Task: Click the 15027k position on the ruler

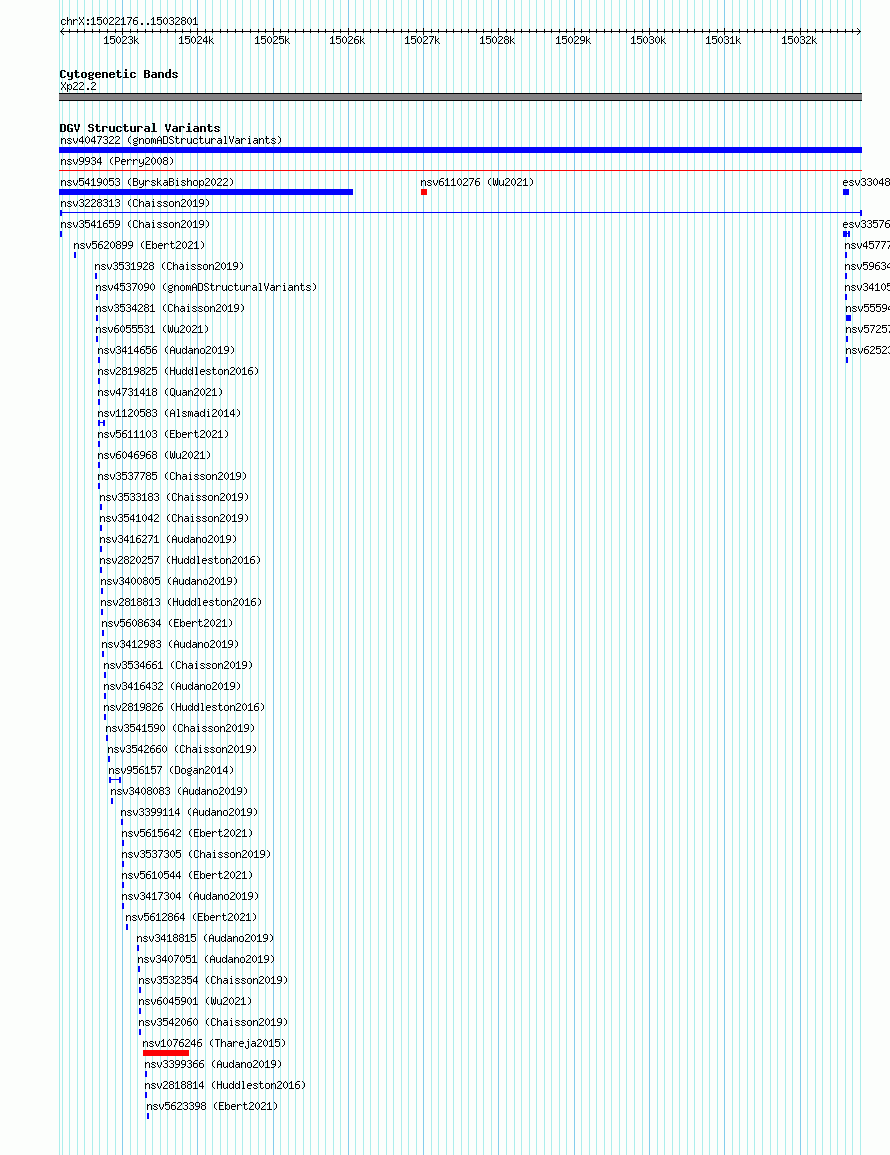Action: coord(422,41)
